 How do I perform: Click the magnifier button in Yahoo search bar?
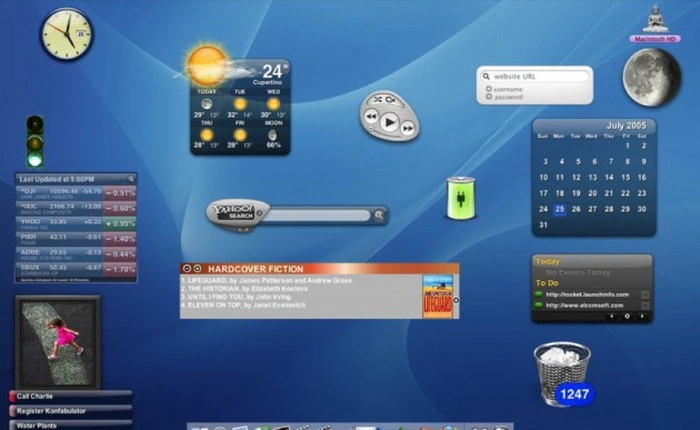tap(379, 215)
